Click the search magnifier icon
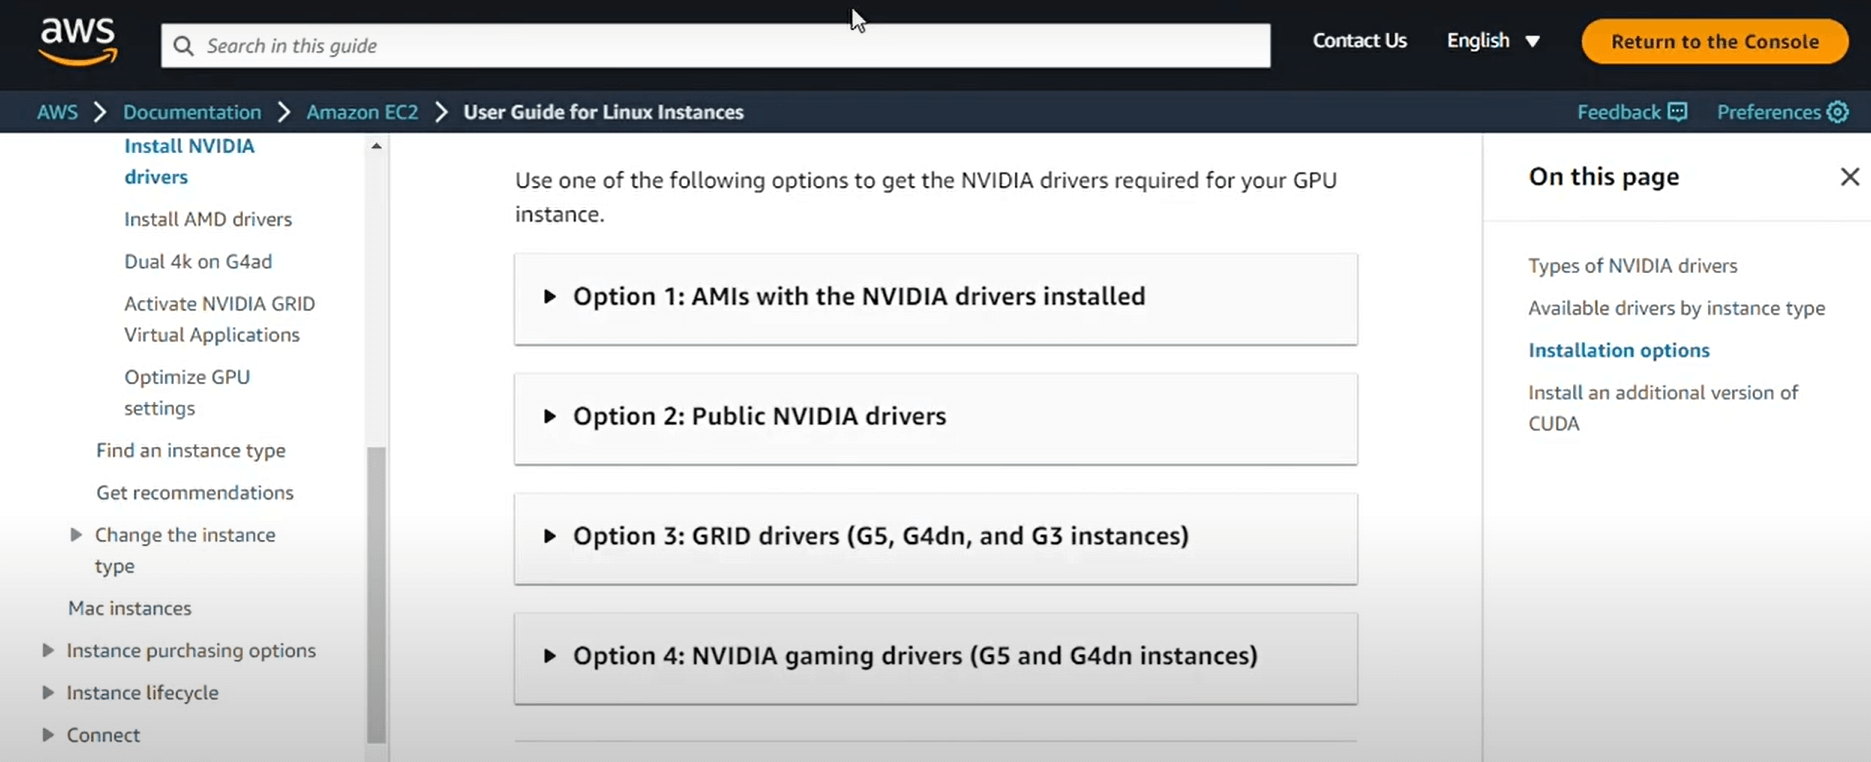The height and width of the screenshot is (762, 1871). (x=183, y=46)
